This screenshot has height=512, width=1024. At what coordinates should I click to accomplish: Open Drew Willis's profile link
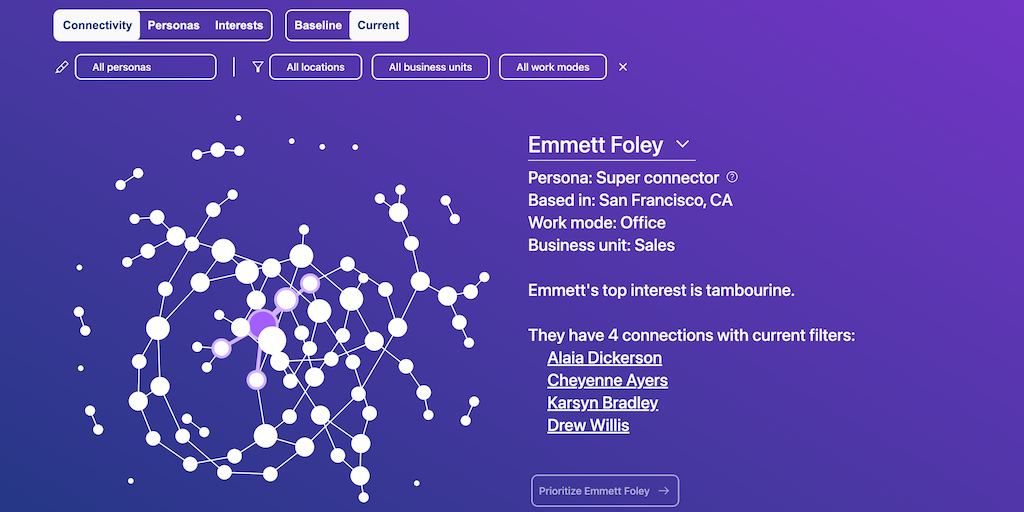[588, 425]
